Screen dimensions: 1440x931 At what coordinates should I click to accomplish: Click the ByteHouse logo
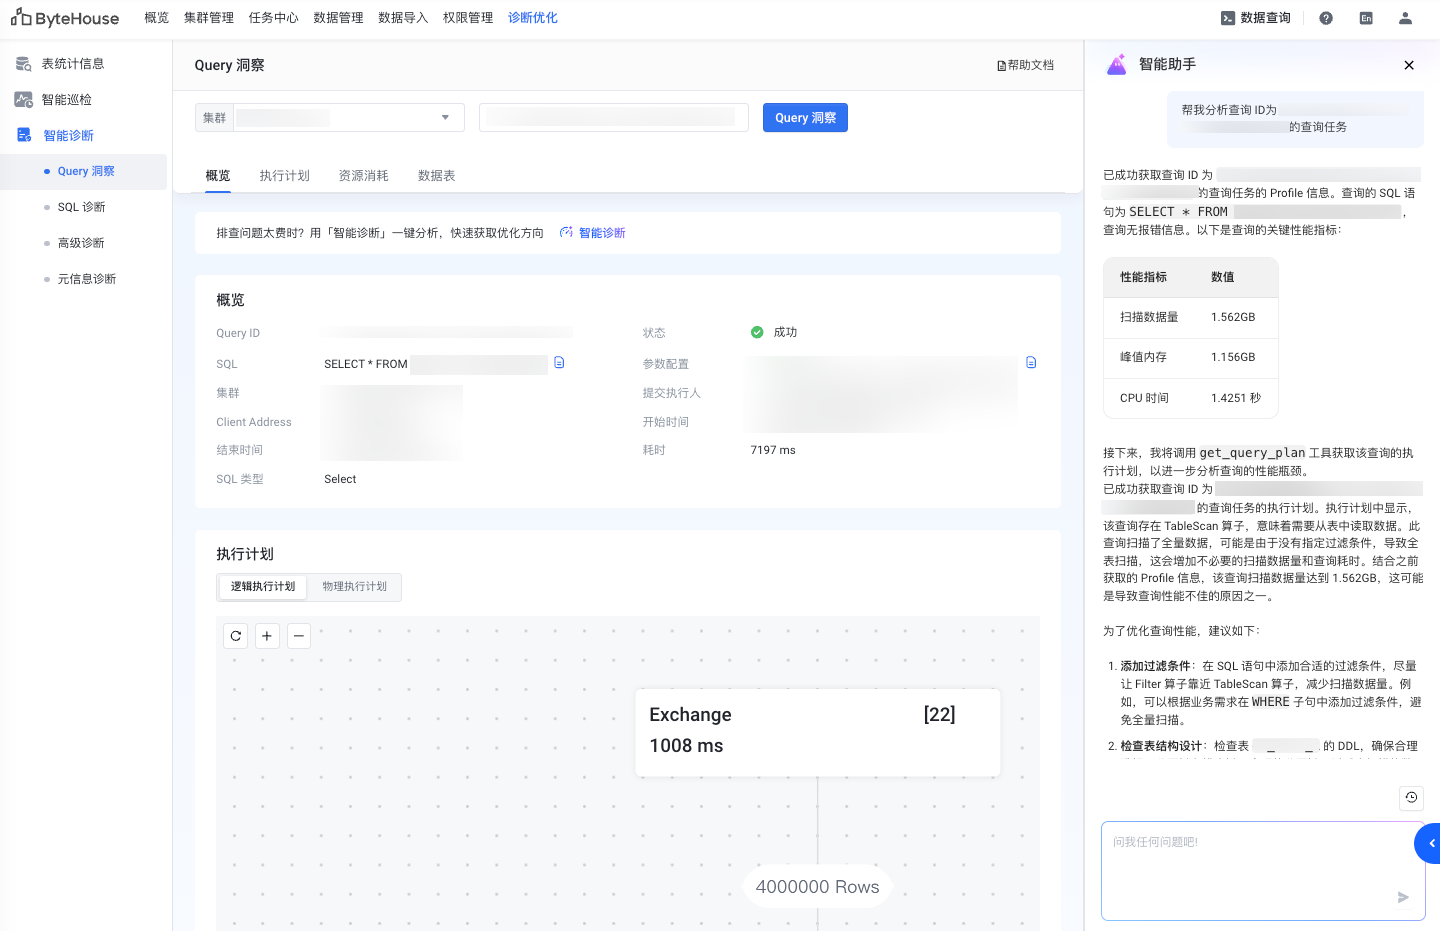(x=65, y=18)
